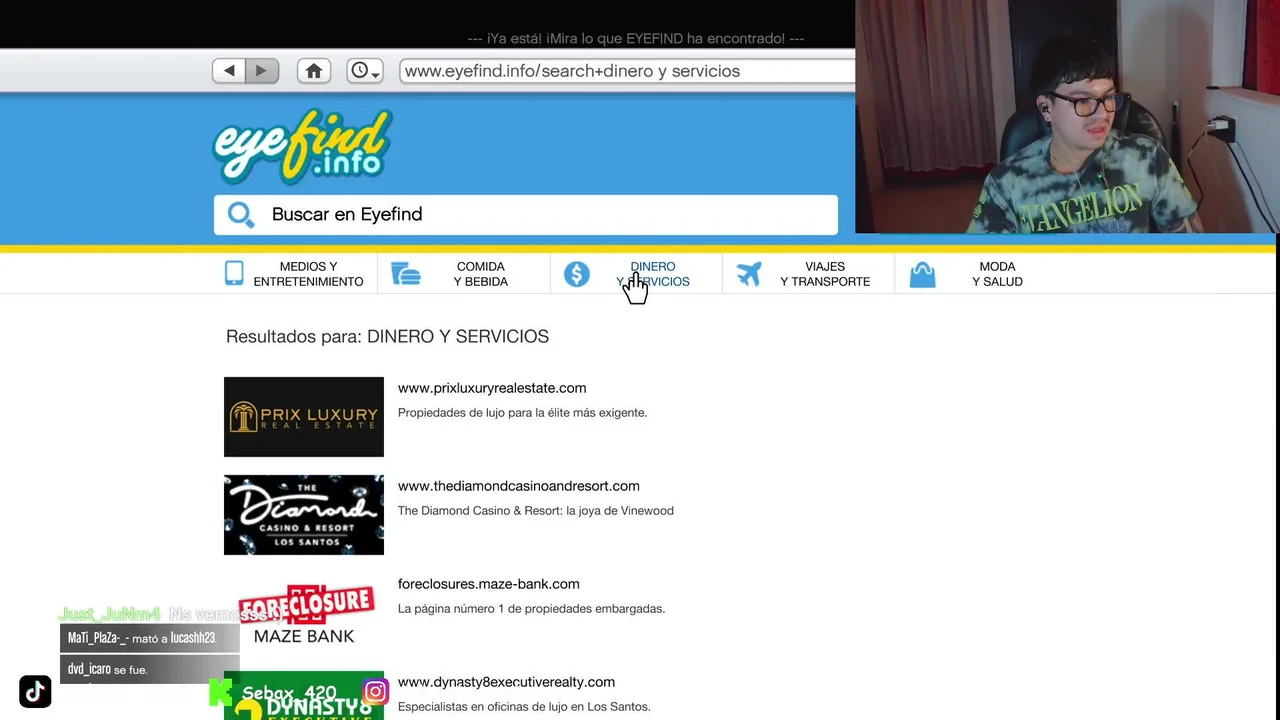Image resolution: width=1280 pixels, height=720 pixels.
Task: Open the browser home page icon
Action: 314,71
